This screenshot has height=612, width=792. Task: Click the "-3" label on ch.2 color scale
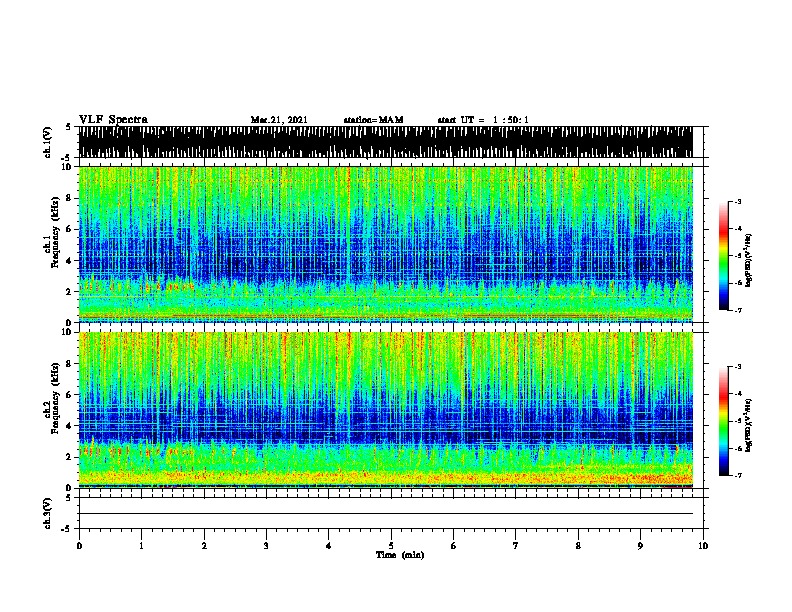737,367
